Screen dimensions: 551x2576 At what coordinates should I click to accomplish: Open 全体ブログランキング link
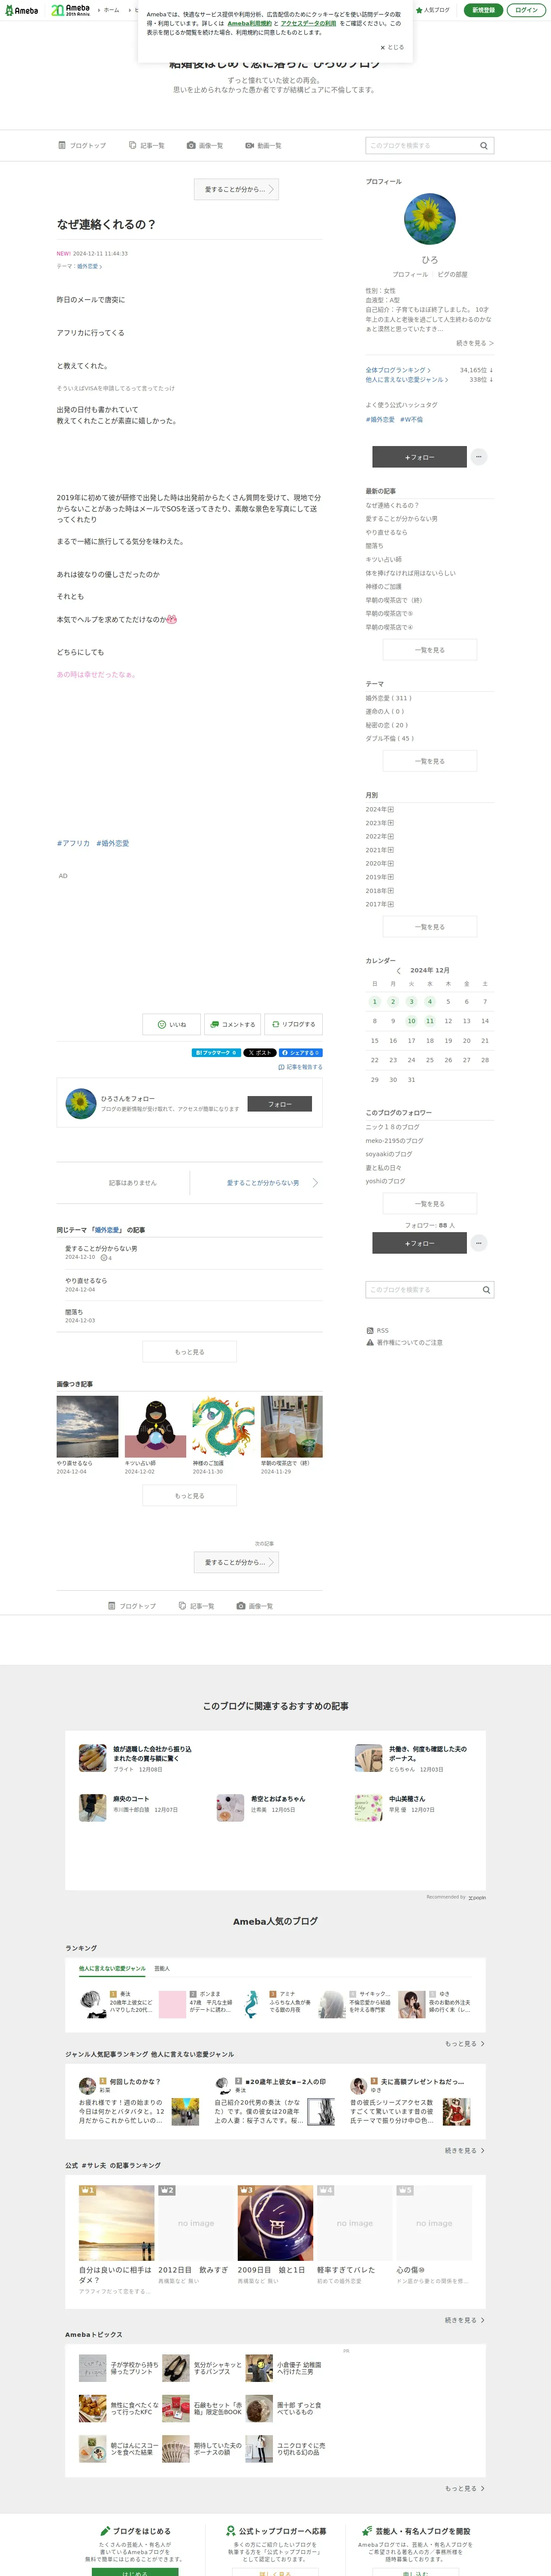tap(398, 370)
